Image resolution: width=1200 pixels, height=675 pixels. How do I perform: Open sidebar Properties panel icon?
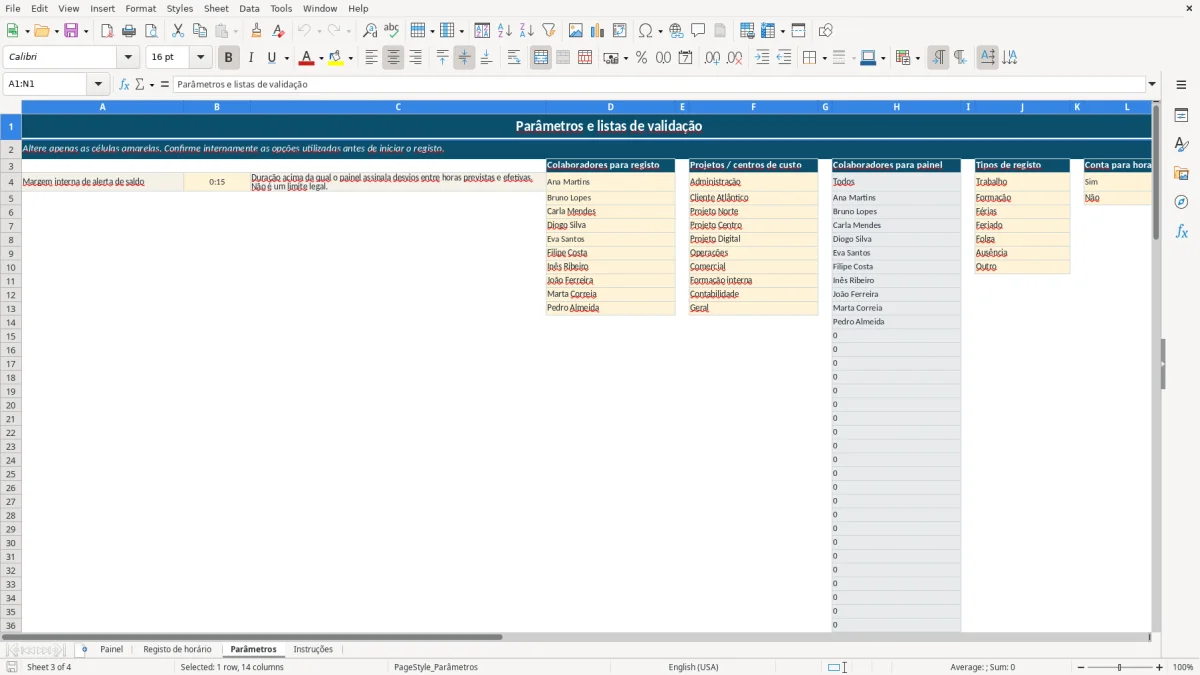pyautogui.click(x=1181, y=115)
